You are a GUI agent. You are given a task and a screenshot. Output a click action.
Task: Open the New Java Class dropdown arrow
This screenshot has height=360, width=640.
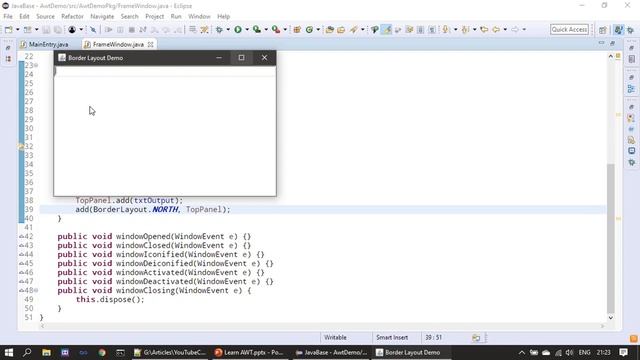point(318,29)
